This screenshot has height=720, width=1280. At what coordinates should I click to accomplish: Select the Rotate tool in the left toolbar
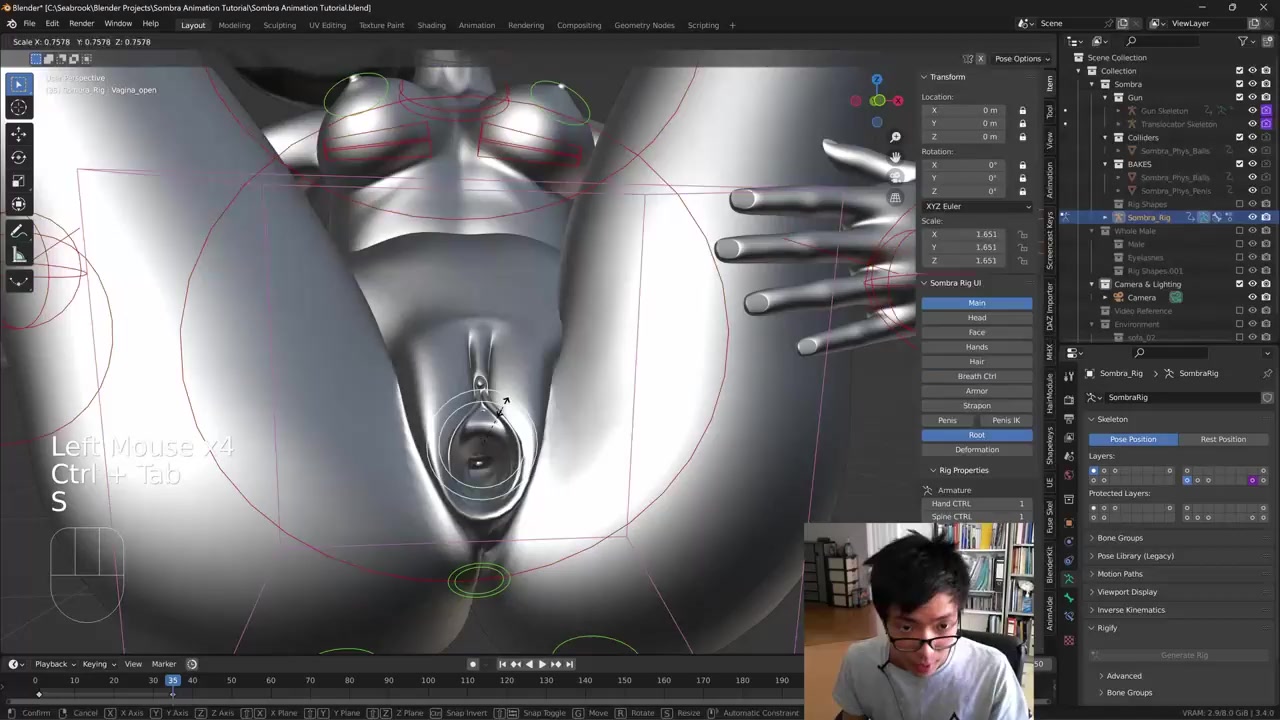pos(19,157)
